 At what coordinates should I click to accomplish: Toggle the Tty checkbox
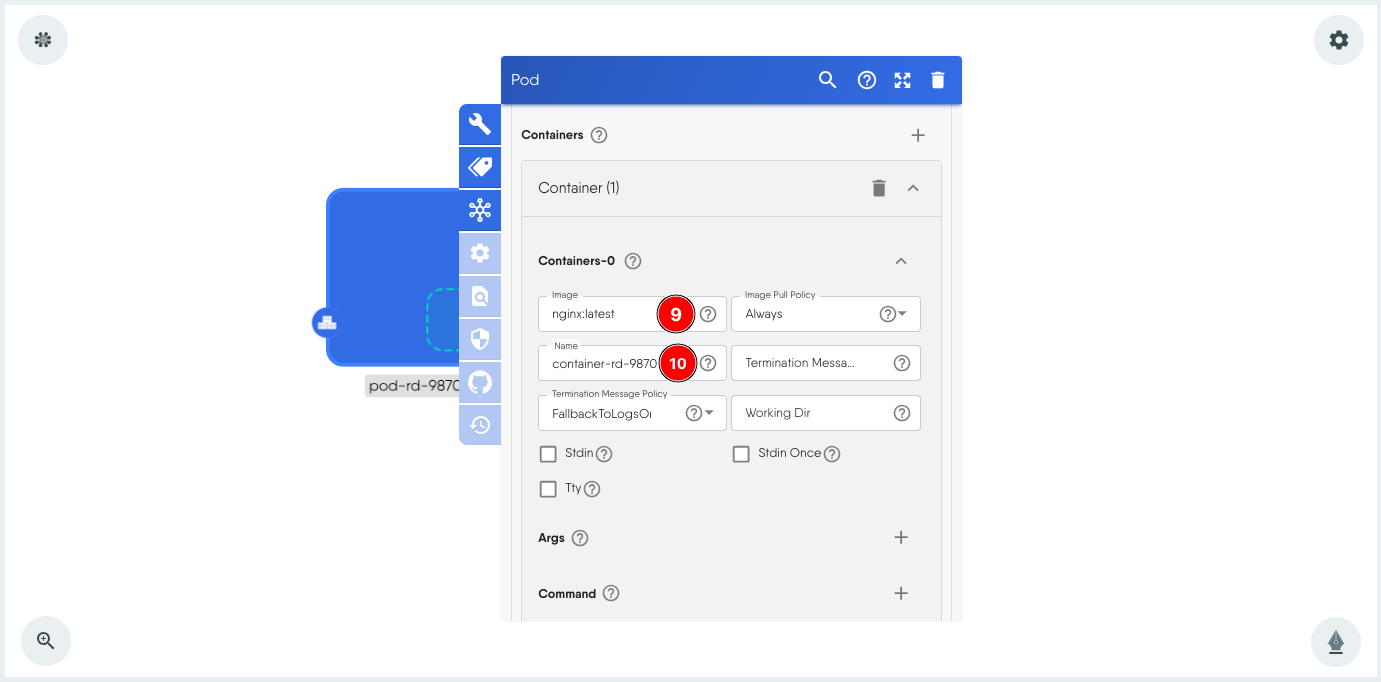click(548, 489)
